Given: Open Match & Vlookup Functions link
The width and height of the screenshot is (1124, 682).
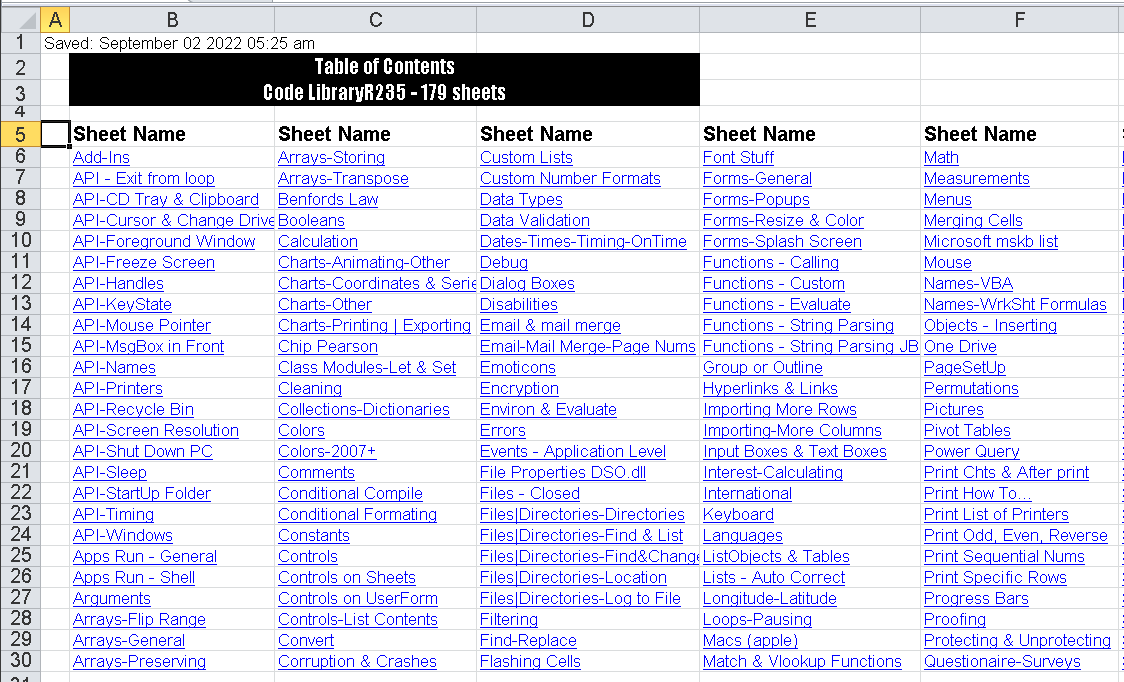Looking at the screenshot, I should pos(802,661).
